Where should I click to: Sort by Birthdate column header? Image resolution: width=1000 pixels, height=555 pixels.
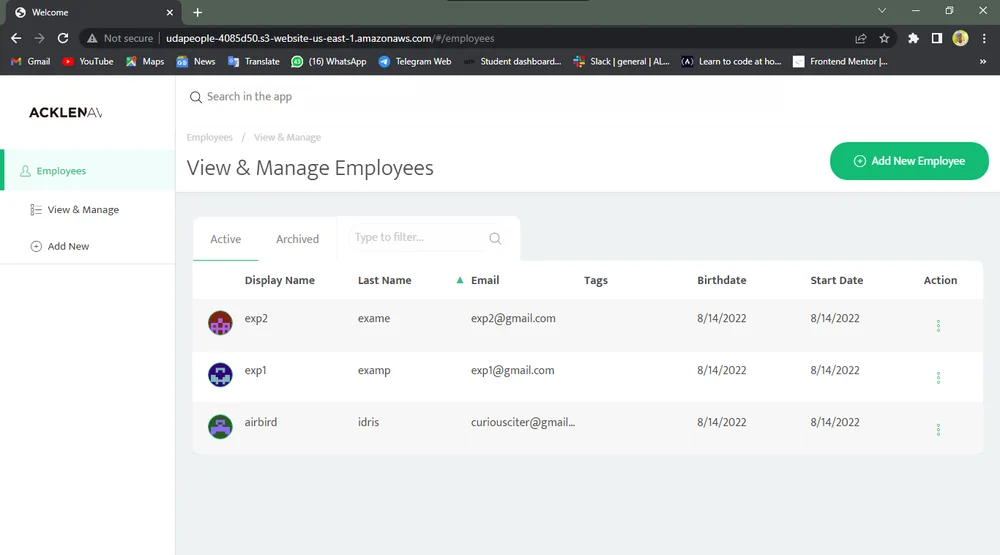pos(721,280)
